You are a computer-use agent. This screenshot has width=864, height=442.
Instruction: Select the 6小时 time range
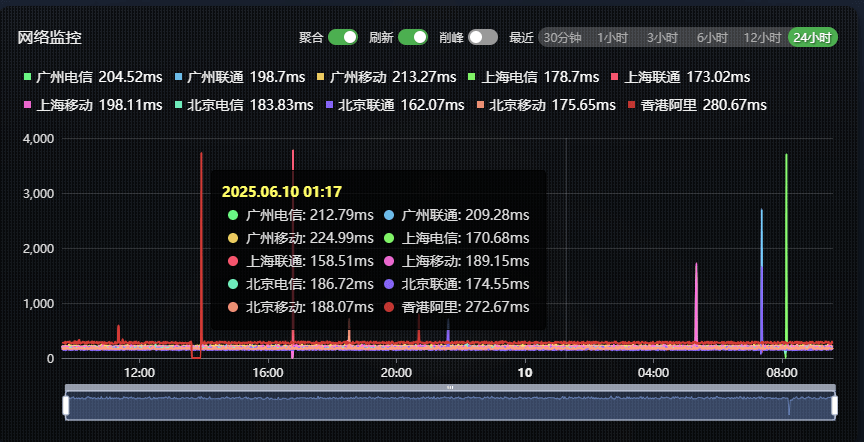click(712, 38)
